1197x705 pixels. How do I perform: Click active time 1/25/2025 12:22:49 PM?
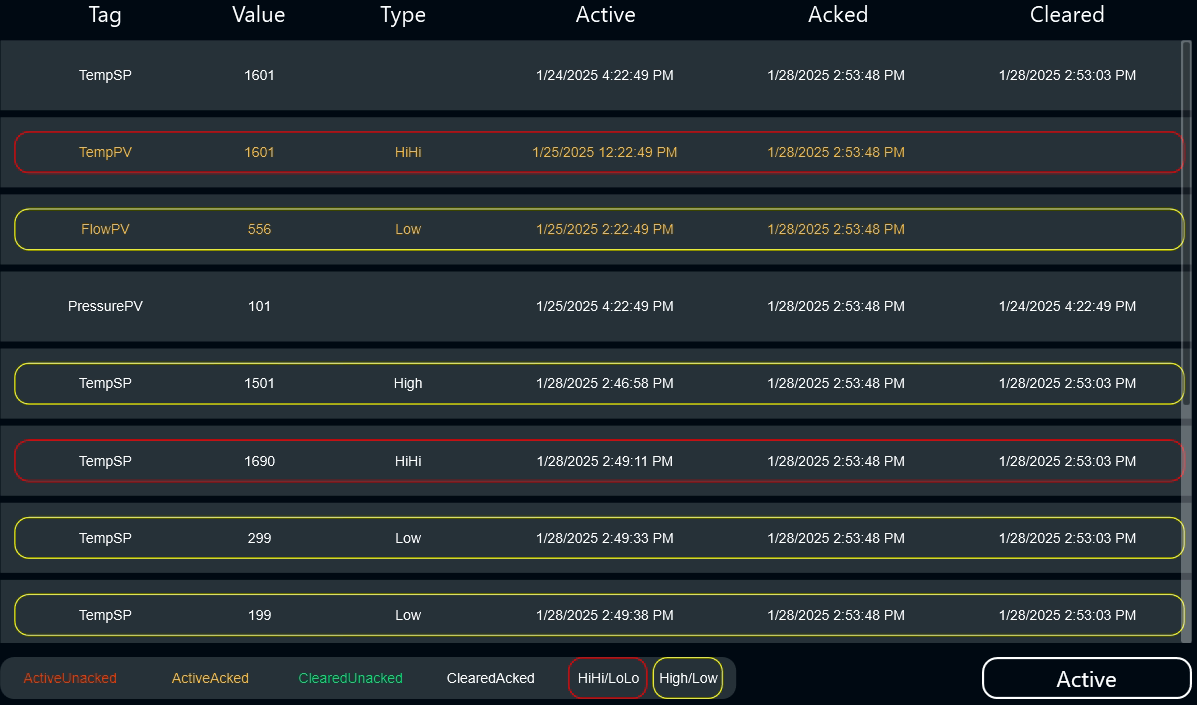[x=605, y=153]
